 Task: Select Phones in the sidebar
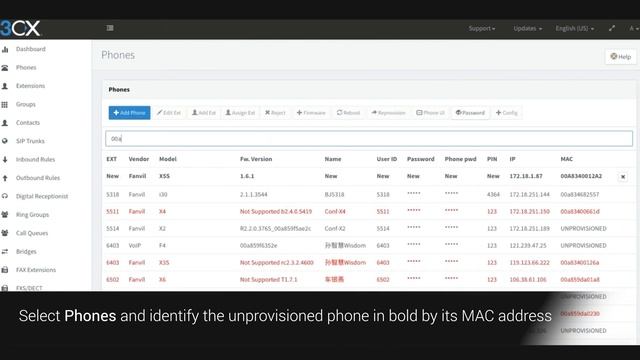click(26, 67)
